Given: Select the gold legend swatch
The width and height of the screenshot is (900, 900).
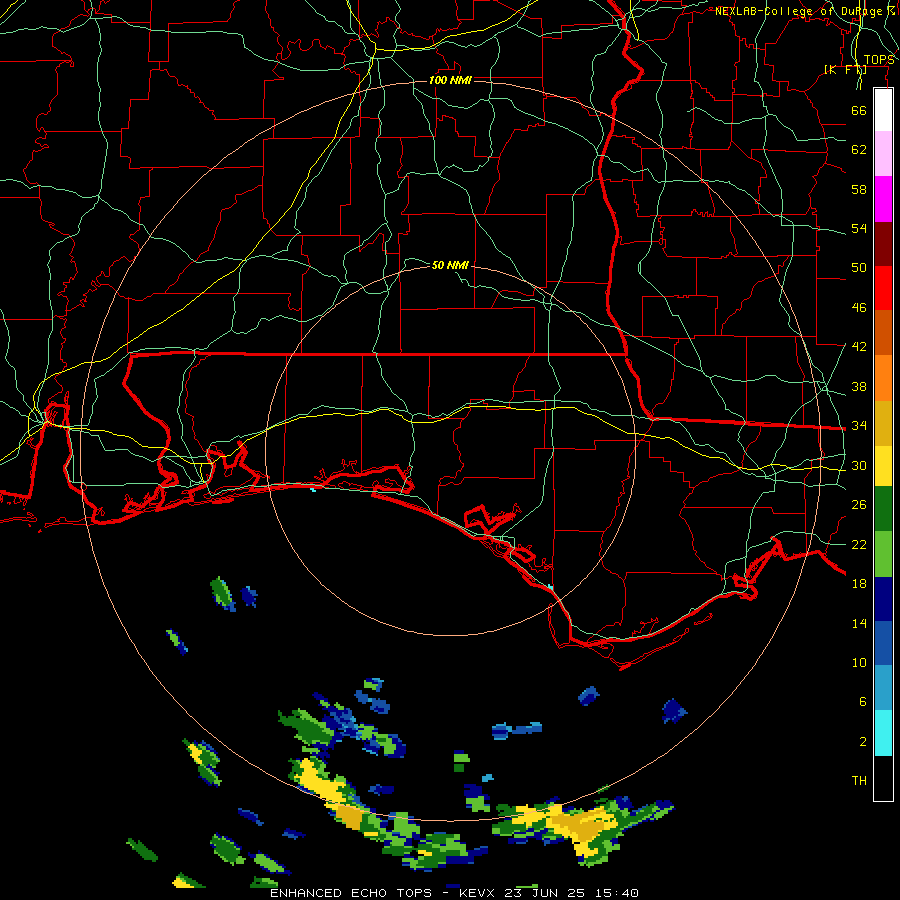Looking at the screenshot, I should 883,423.
